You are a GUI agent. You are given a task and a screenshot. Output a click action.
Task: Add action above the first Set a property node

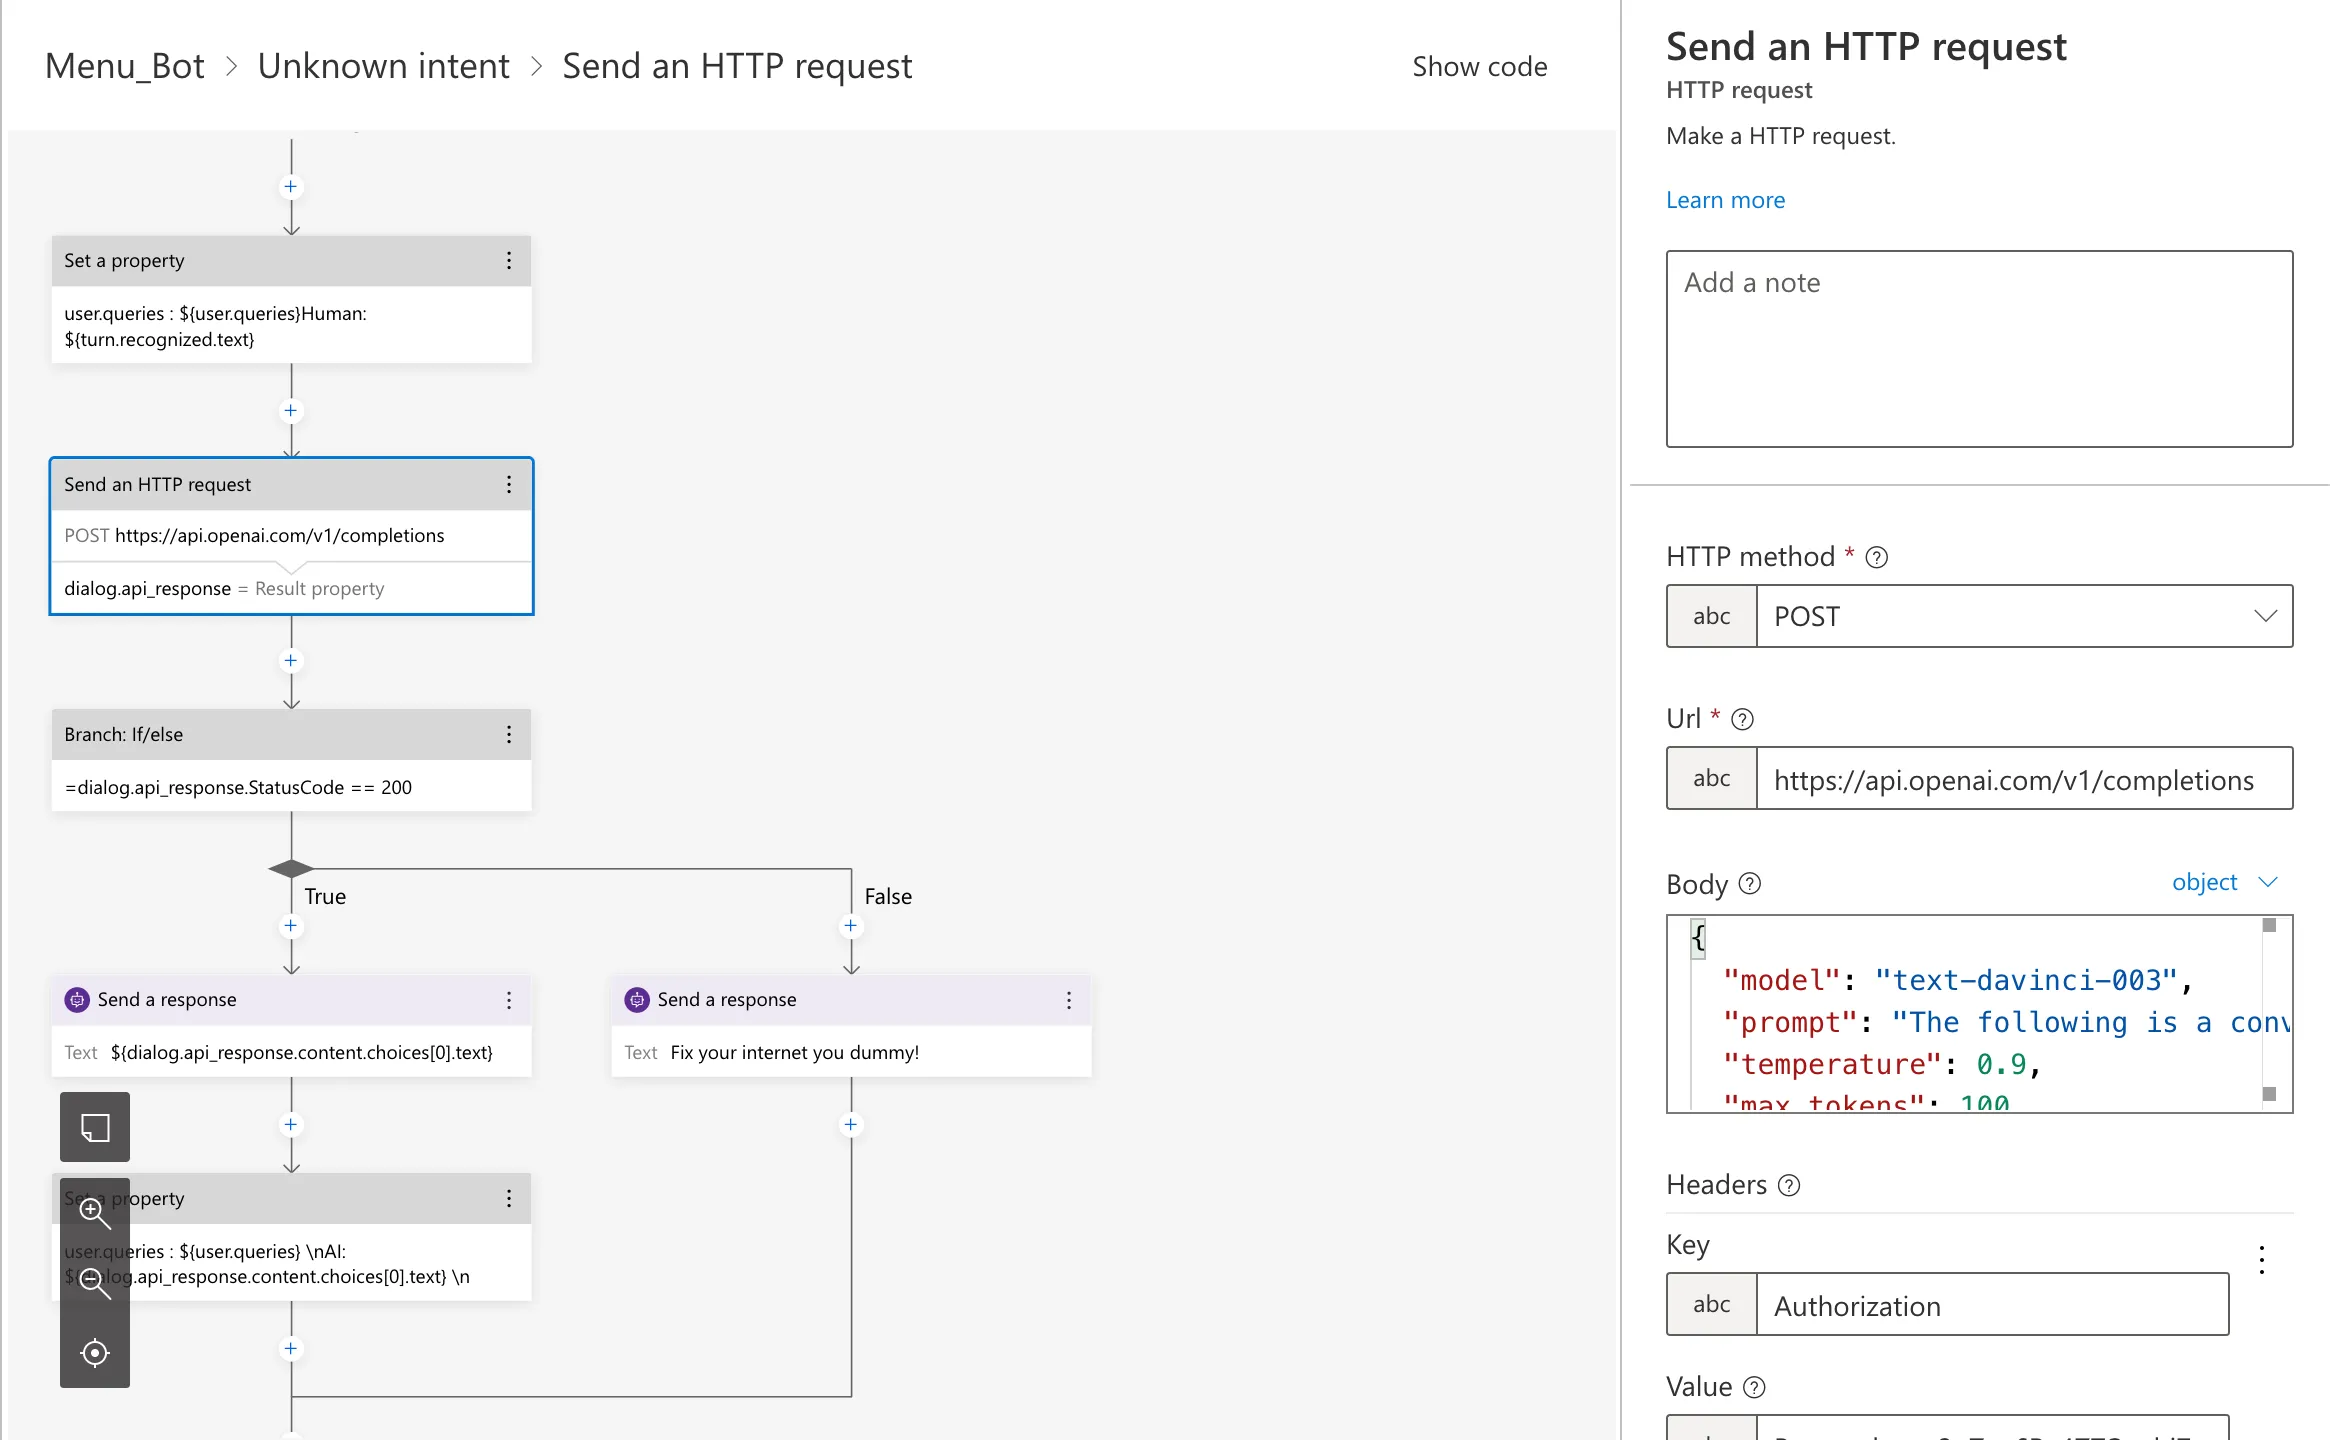(291, 187)
